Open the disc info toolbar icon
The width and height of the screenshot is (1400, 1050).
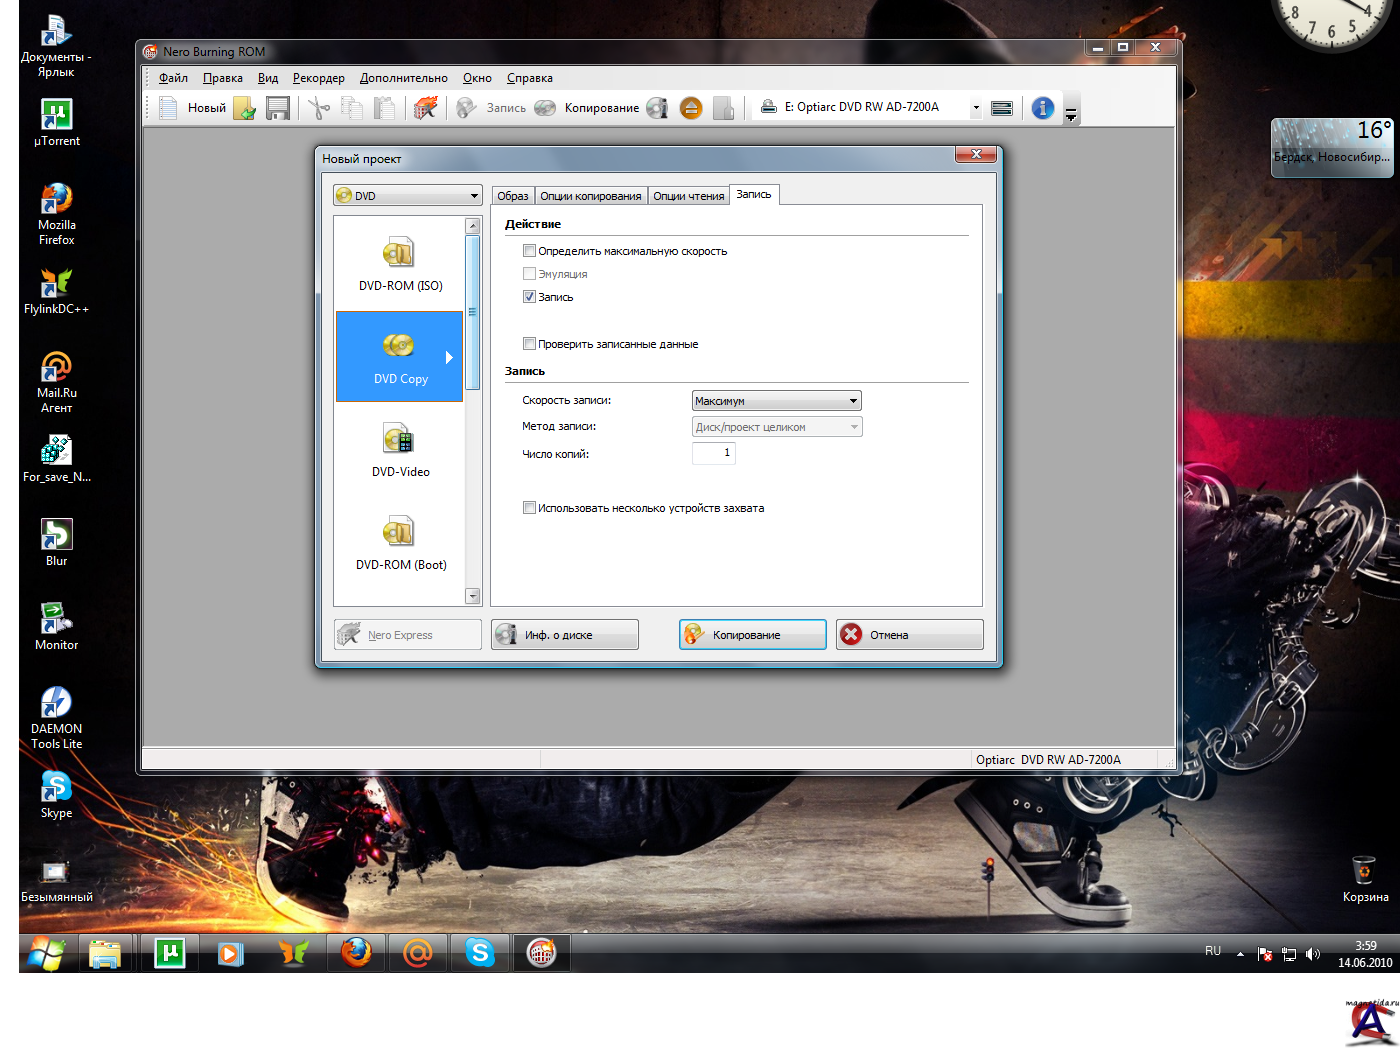click(657, 108)
